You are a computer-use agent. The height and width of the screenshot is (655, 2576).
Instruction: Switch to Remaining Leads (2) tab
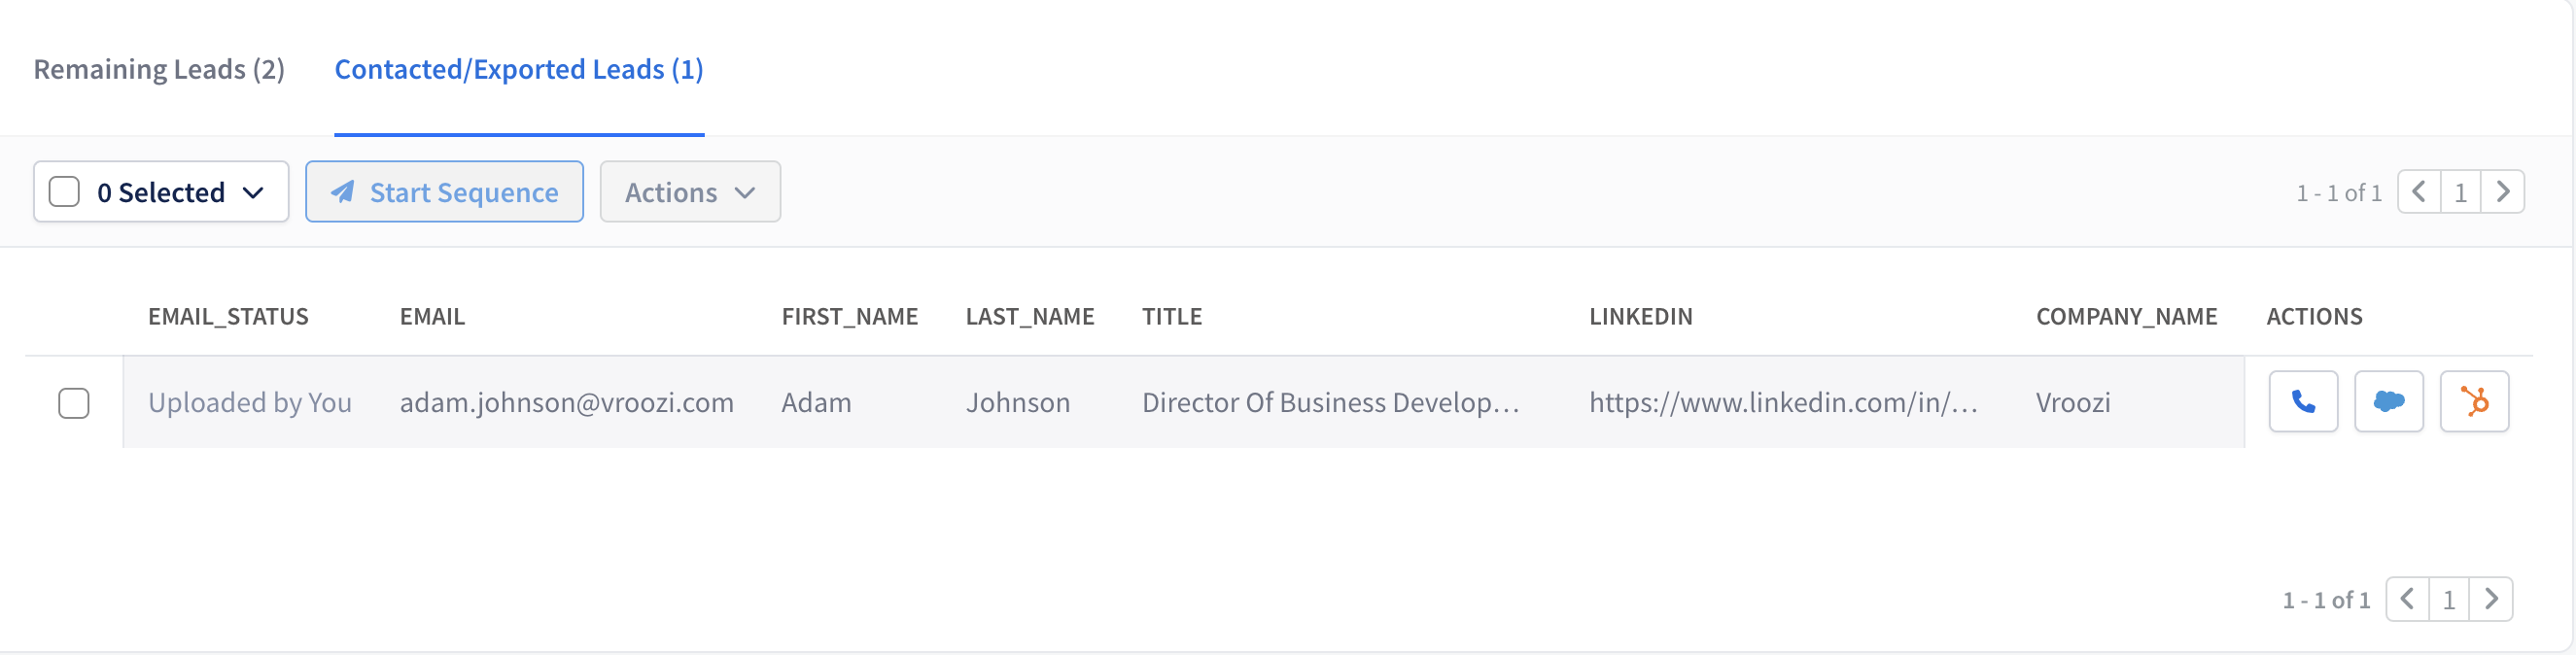pos(159,69)
